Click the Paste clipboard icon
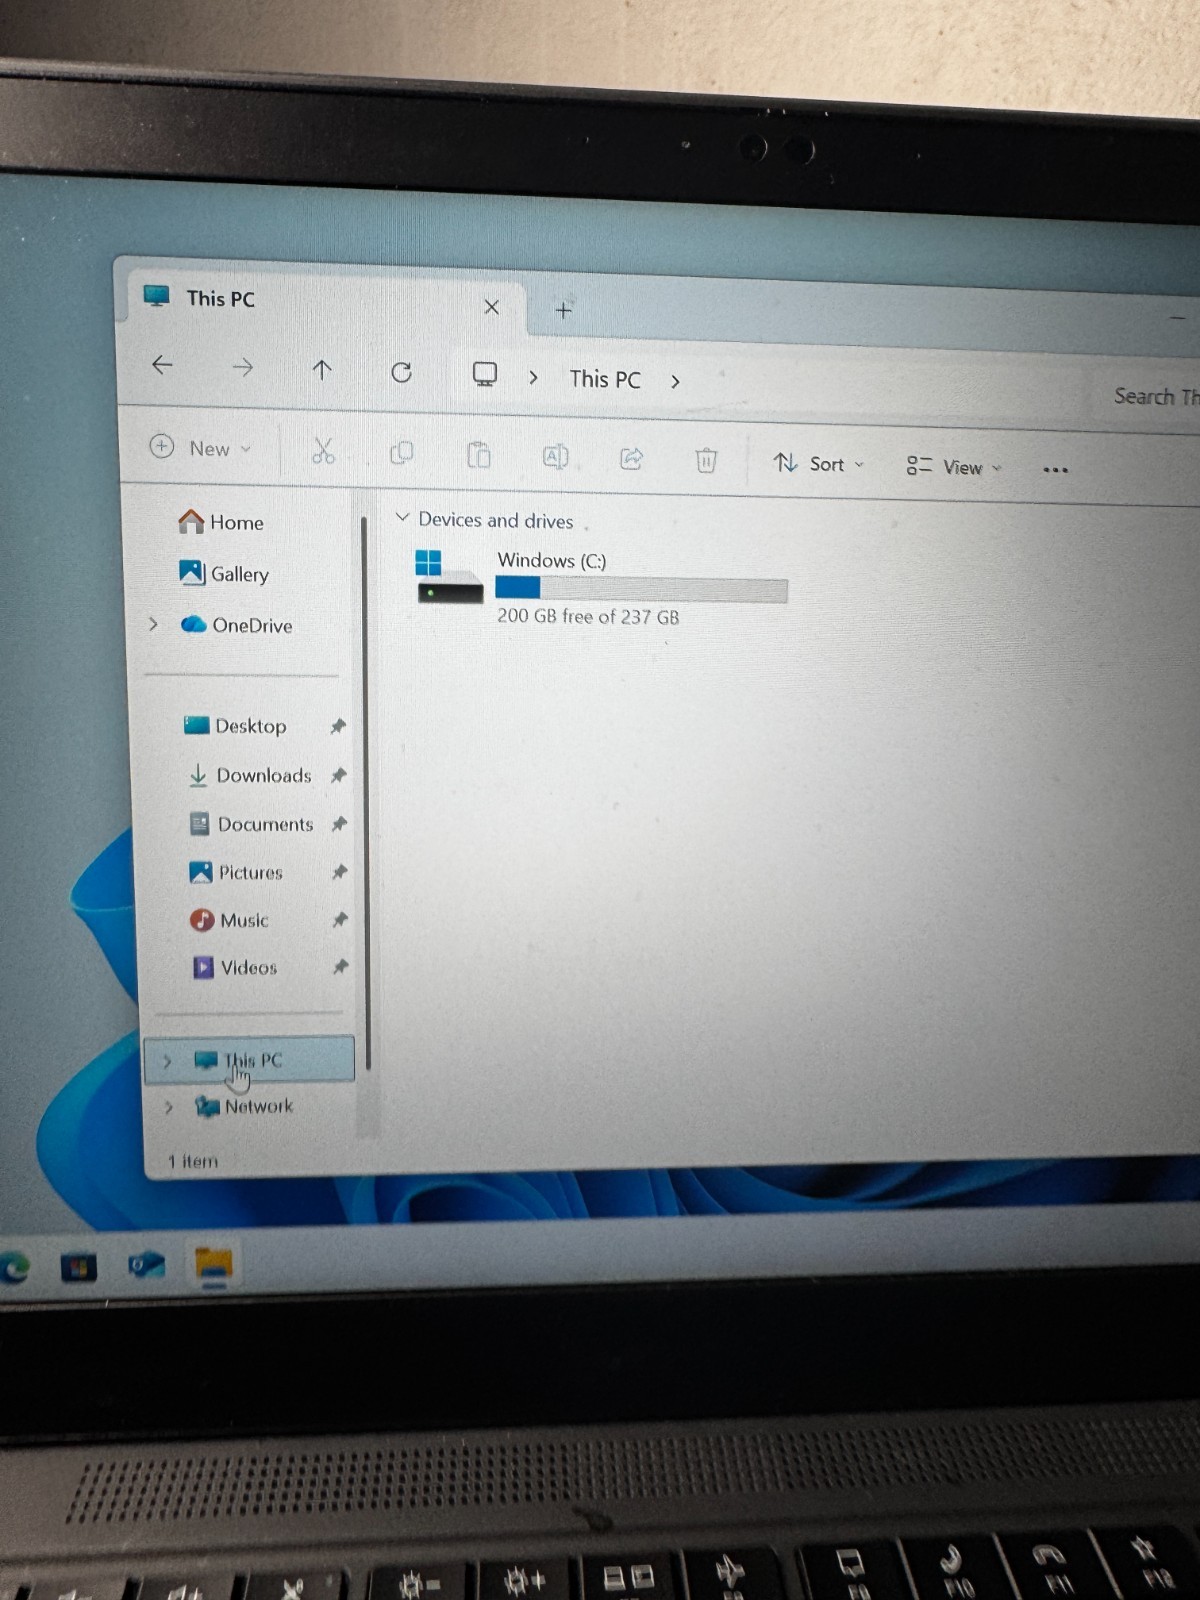 [x=478, y=456]
